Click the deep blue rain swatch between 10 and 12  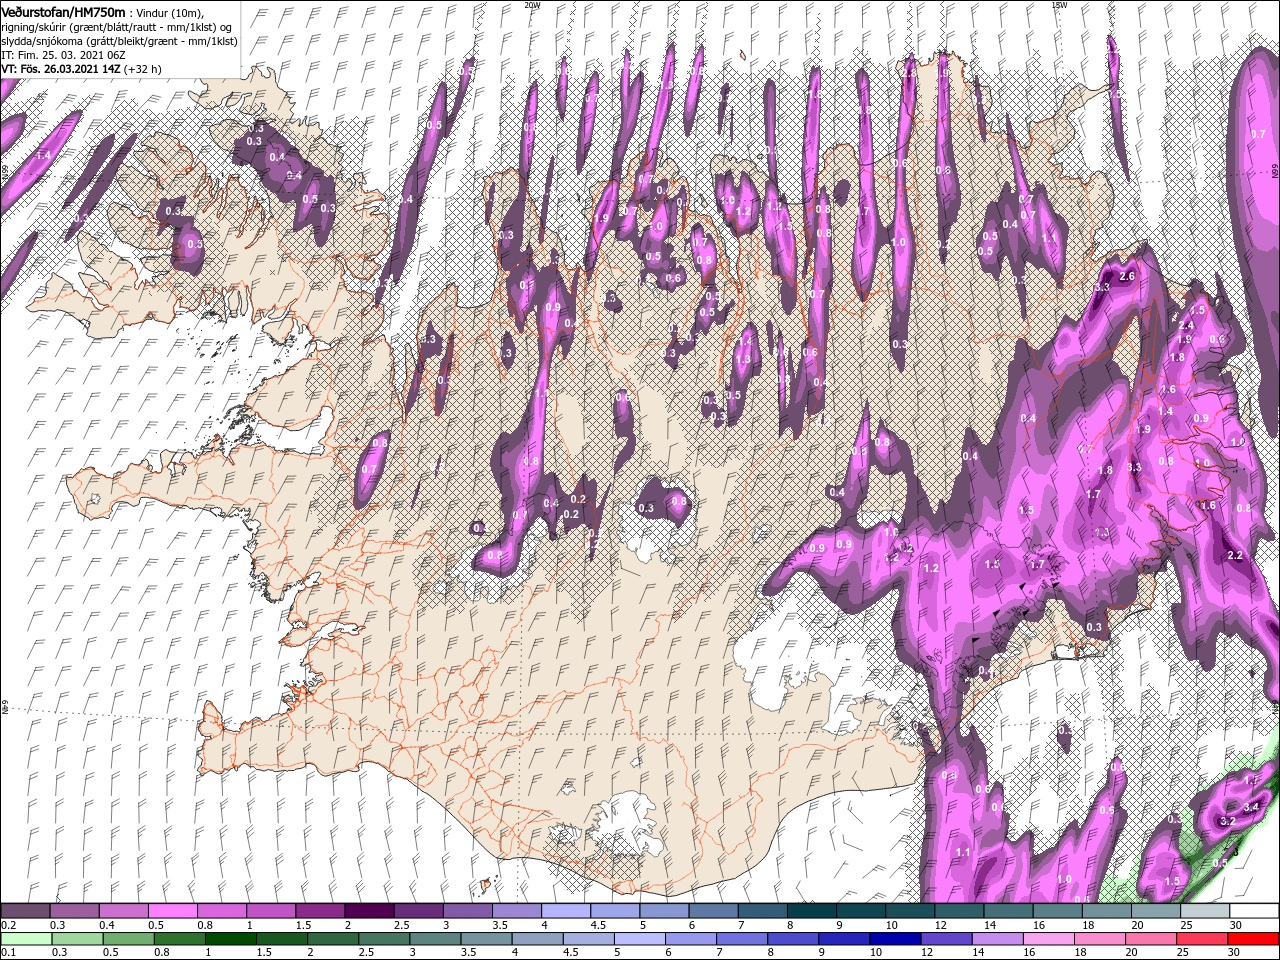point(894,940)
